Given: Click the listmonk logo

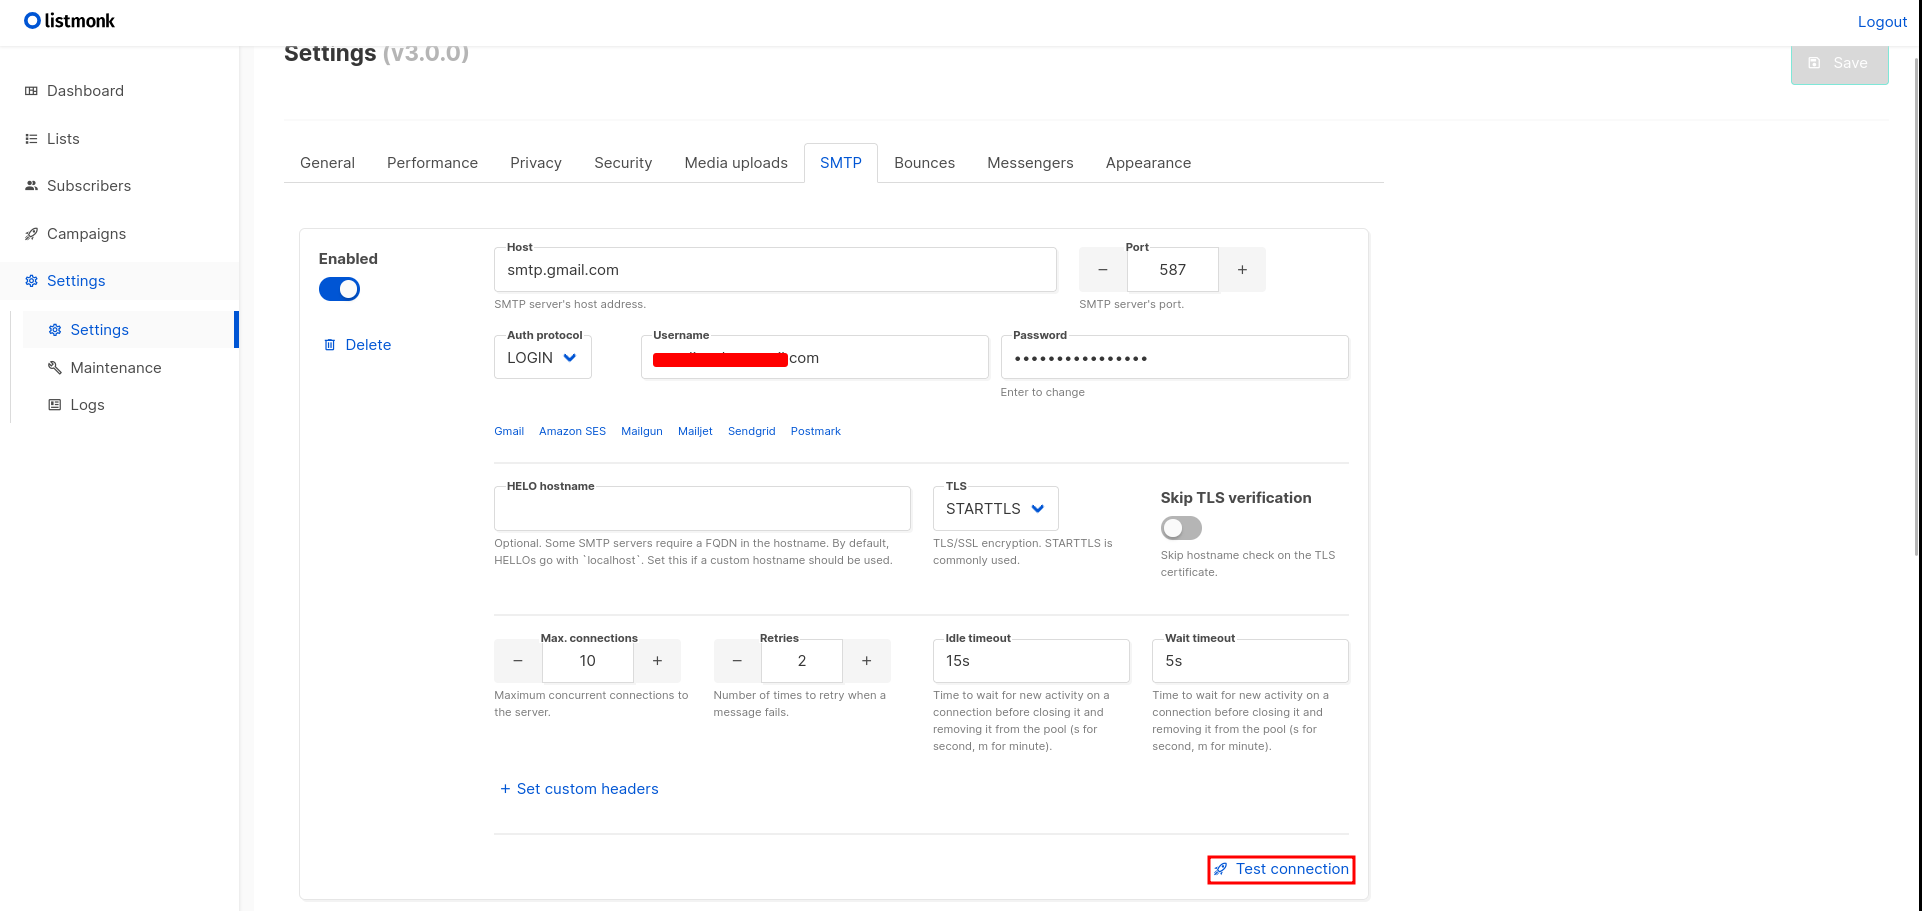Looking at the screenshot, I should point(69,21).
